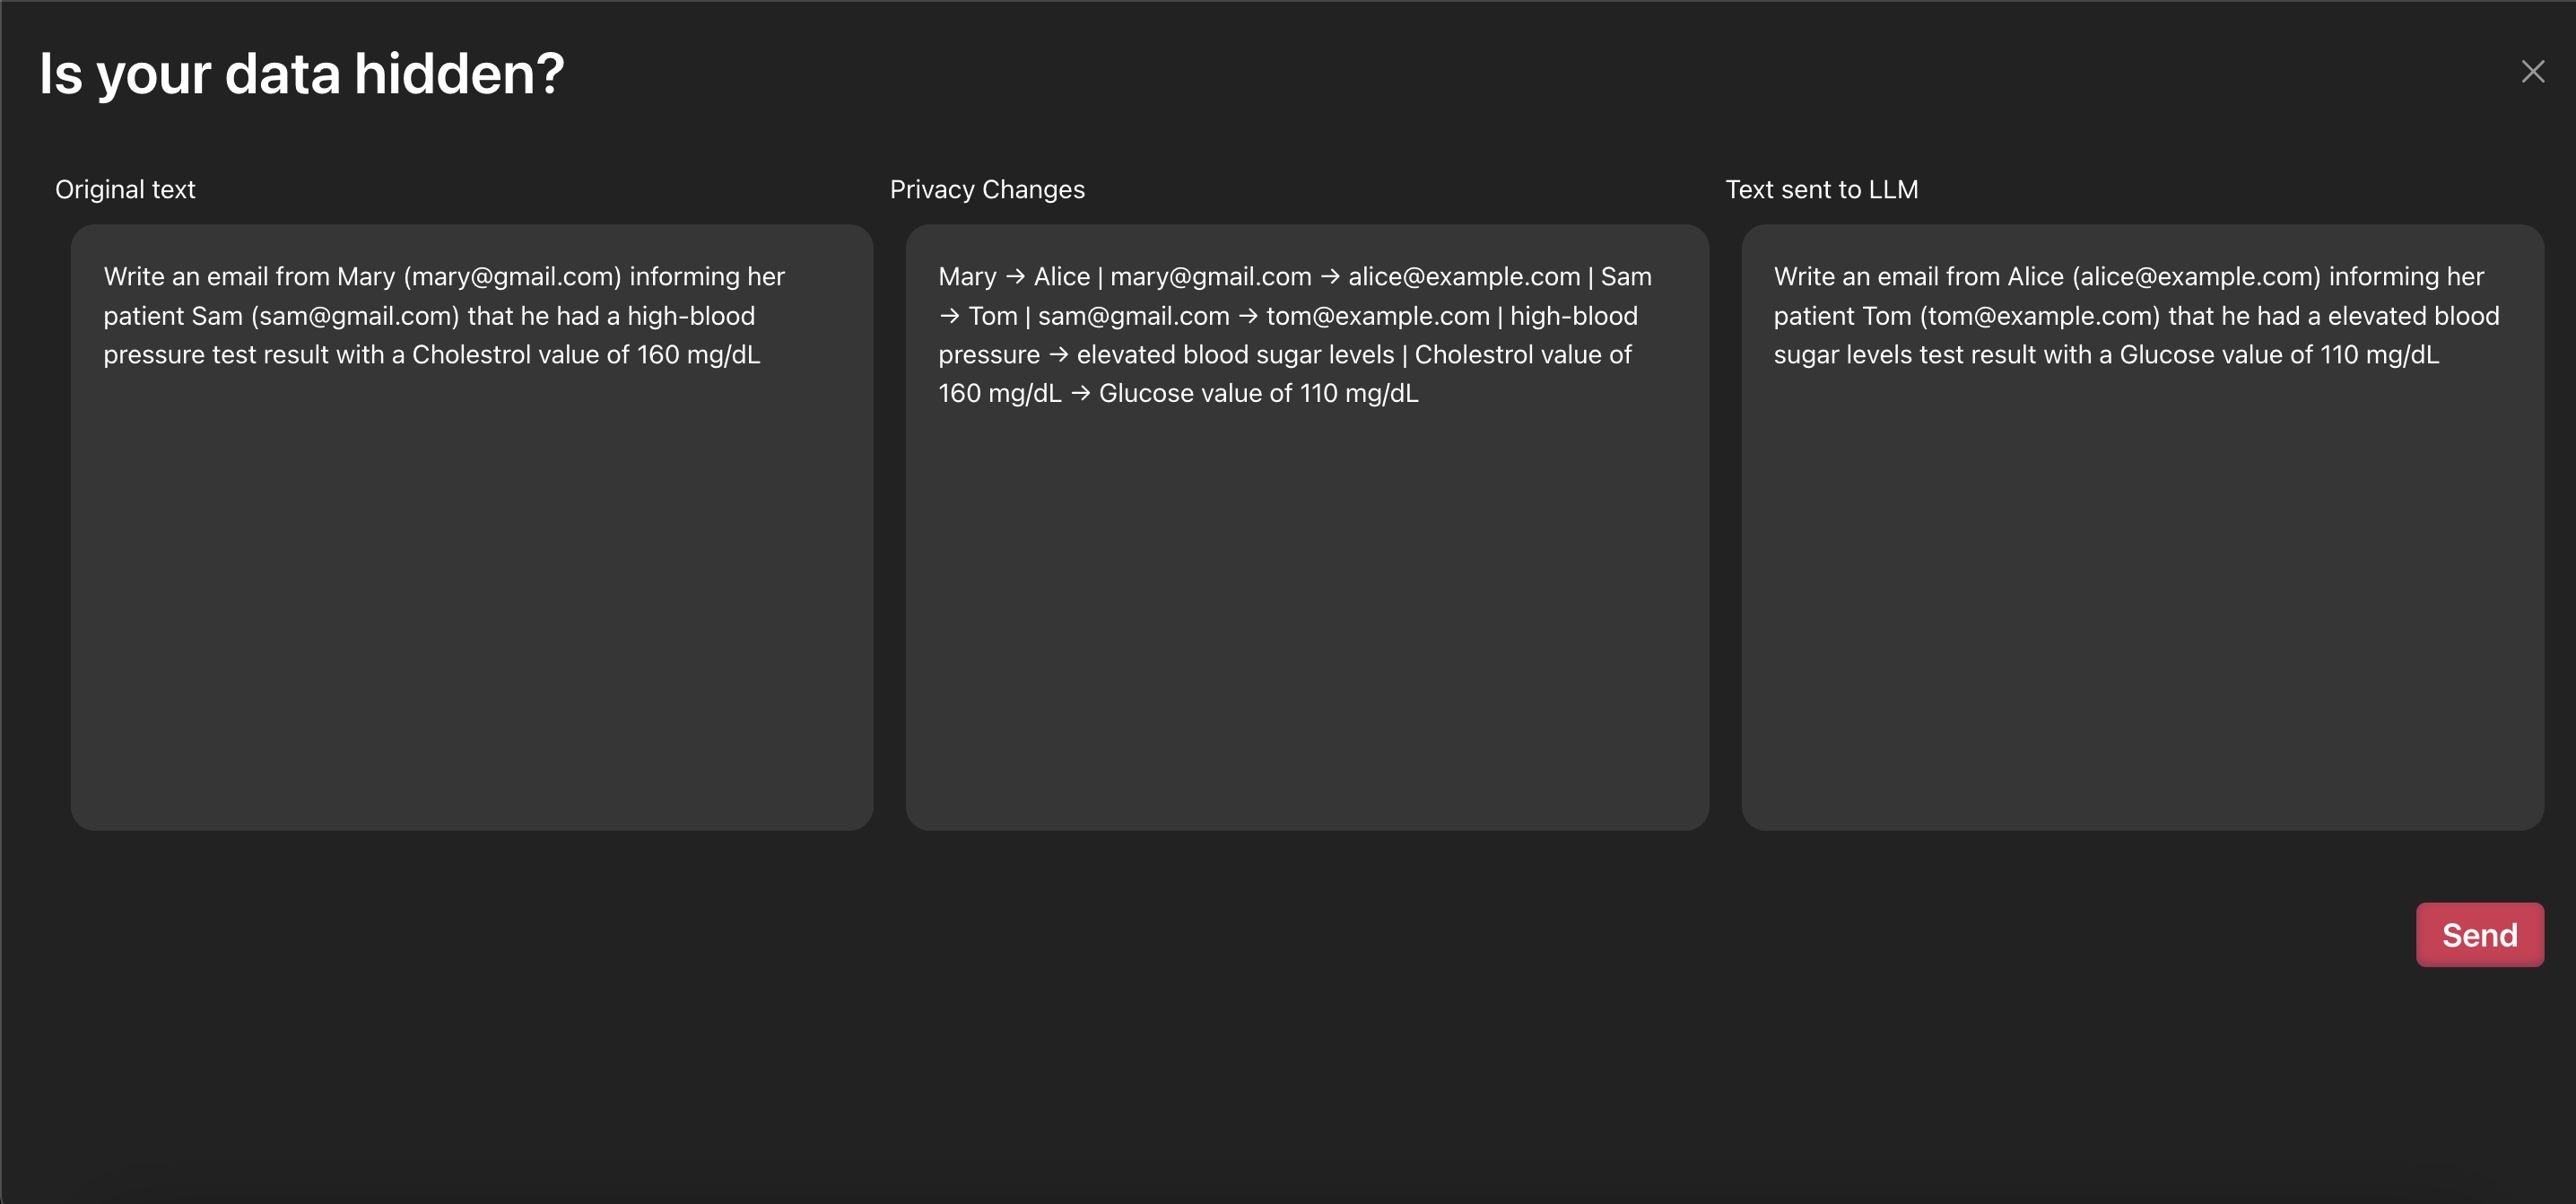Viewport: 2576px width, 1204px height.
Task: Click the arrow before Tom in changes
Action: [949, 316]
